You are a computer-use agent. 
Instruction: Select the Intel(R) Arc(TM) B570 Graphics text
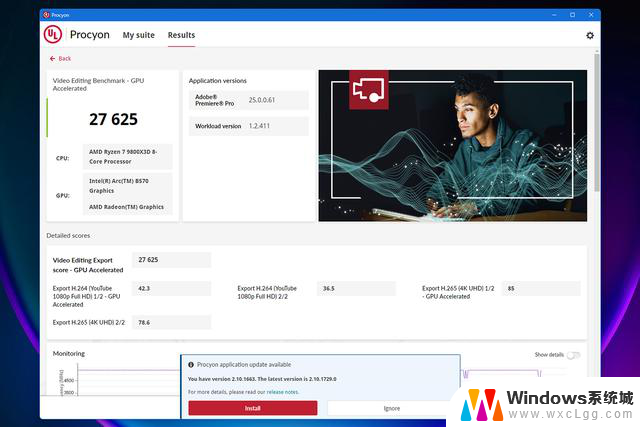tap(119, 186)
